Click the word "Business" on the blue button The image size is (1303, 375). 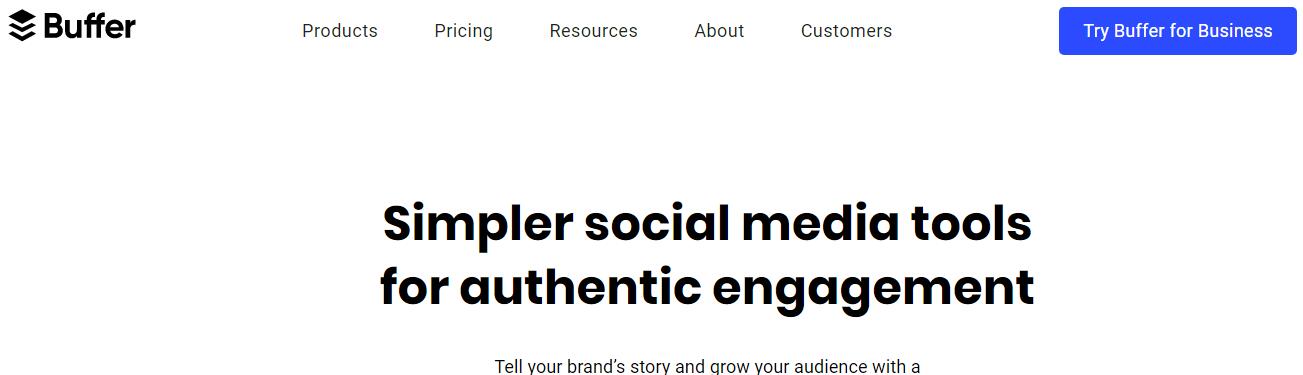tap(1235, 31)
